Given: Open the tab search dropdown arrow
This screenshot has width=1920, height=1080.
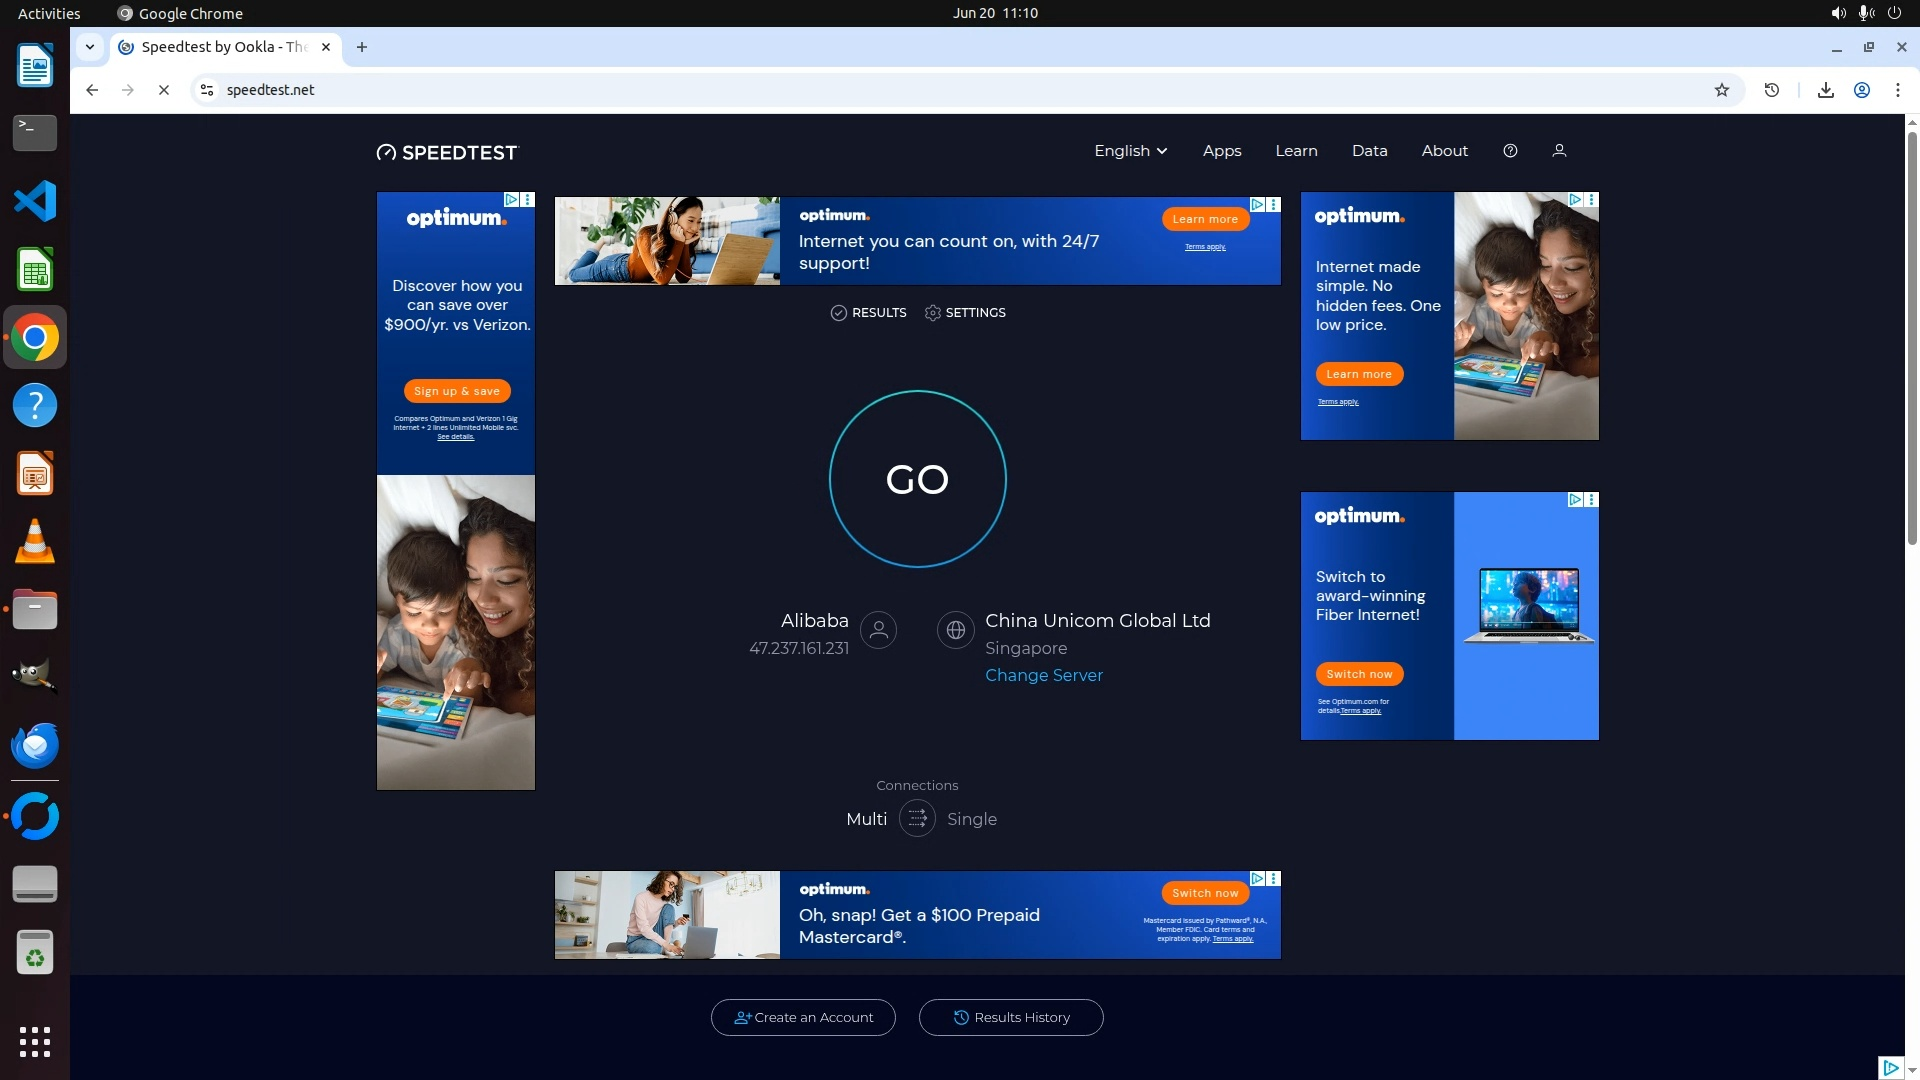Looking at the screenshot, I should tap(90, 47).
